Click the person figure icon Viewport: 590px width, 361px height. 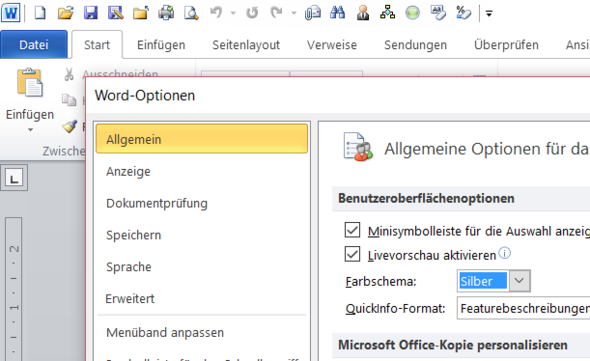click(363, 13)
